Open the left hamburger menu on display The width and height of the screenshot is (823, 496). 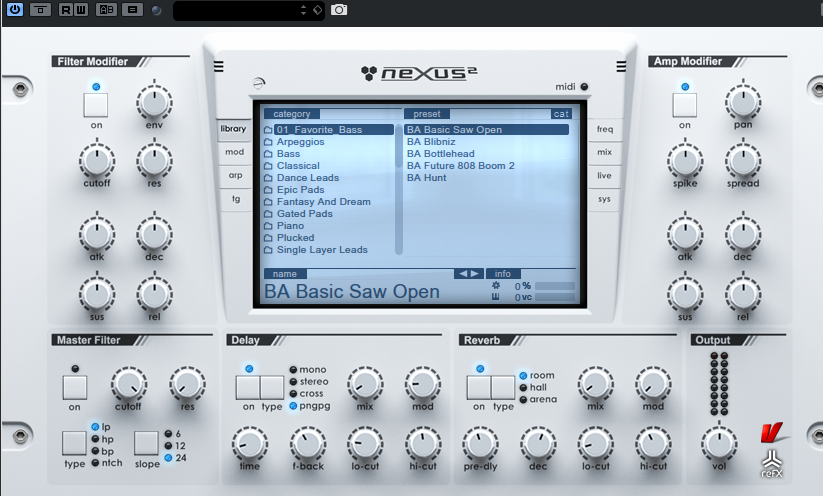(219, 67)
